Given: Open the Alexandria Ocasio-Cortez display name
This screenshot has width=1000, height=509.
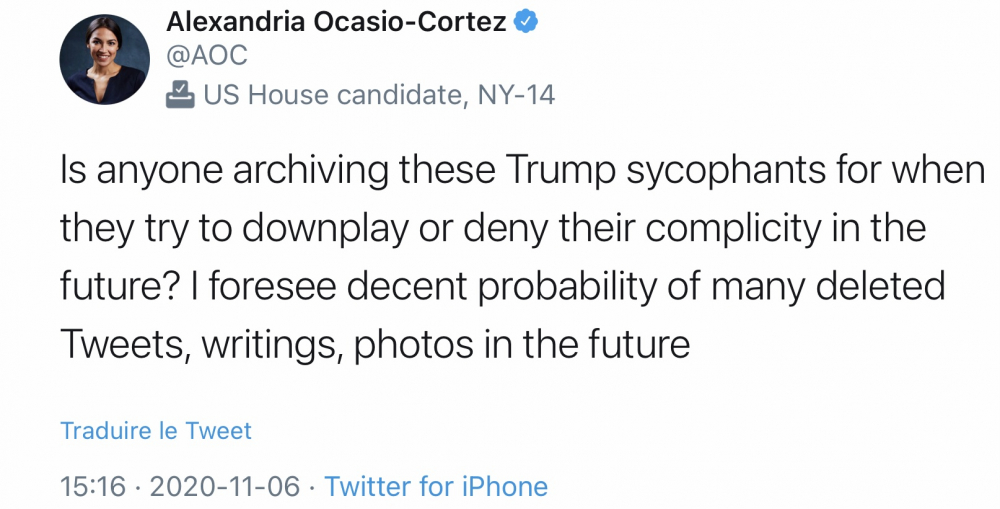Looking at the screenshot, I should [x=336, y=22].
